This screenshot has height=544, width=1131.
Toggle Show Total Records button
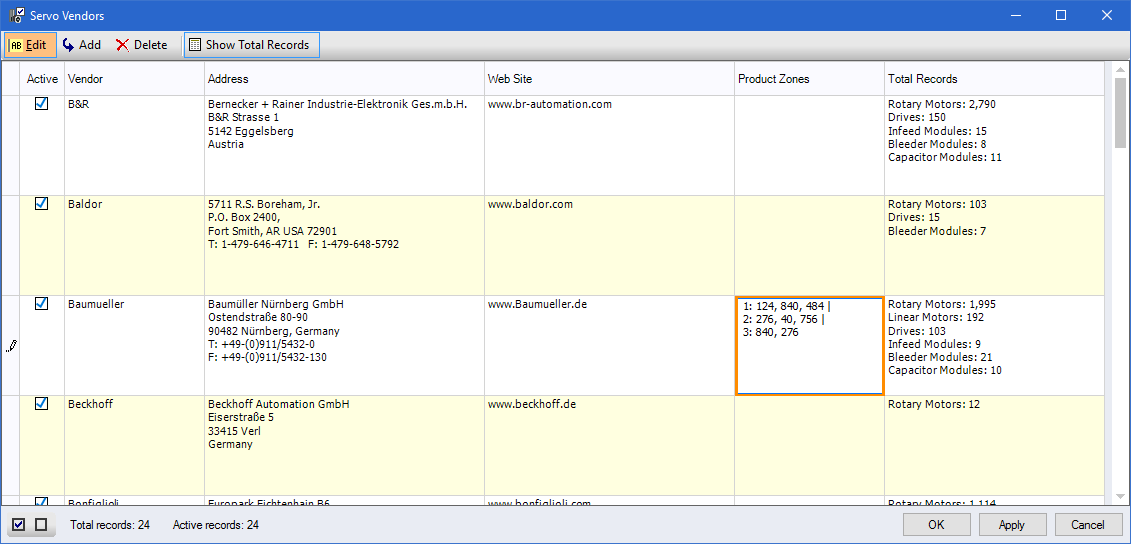coord(251,45)
